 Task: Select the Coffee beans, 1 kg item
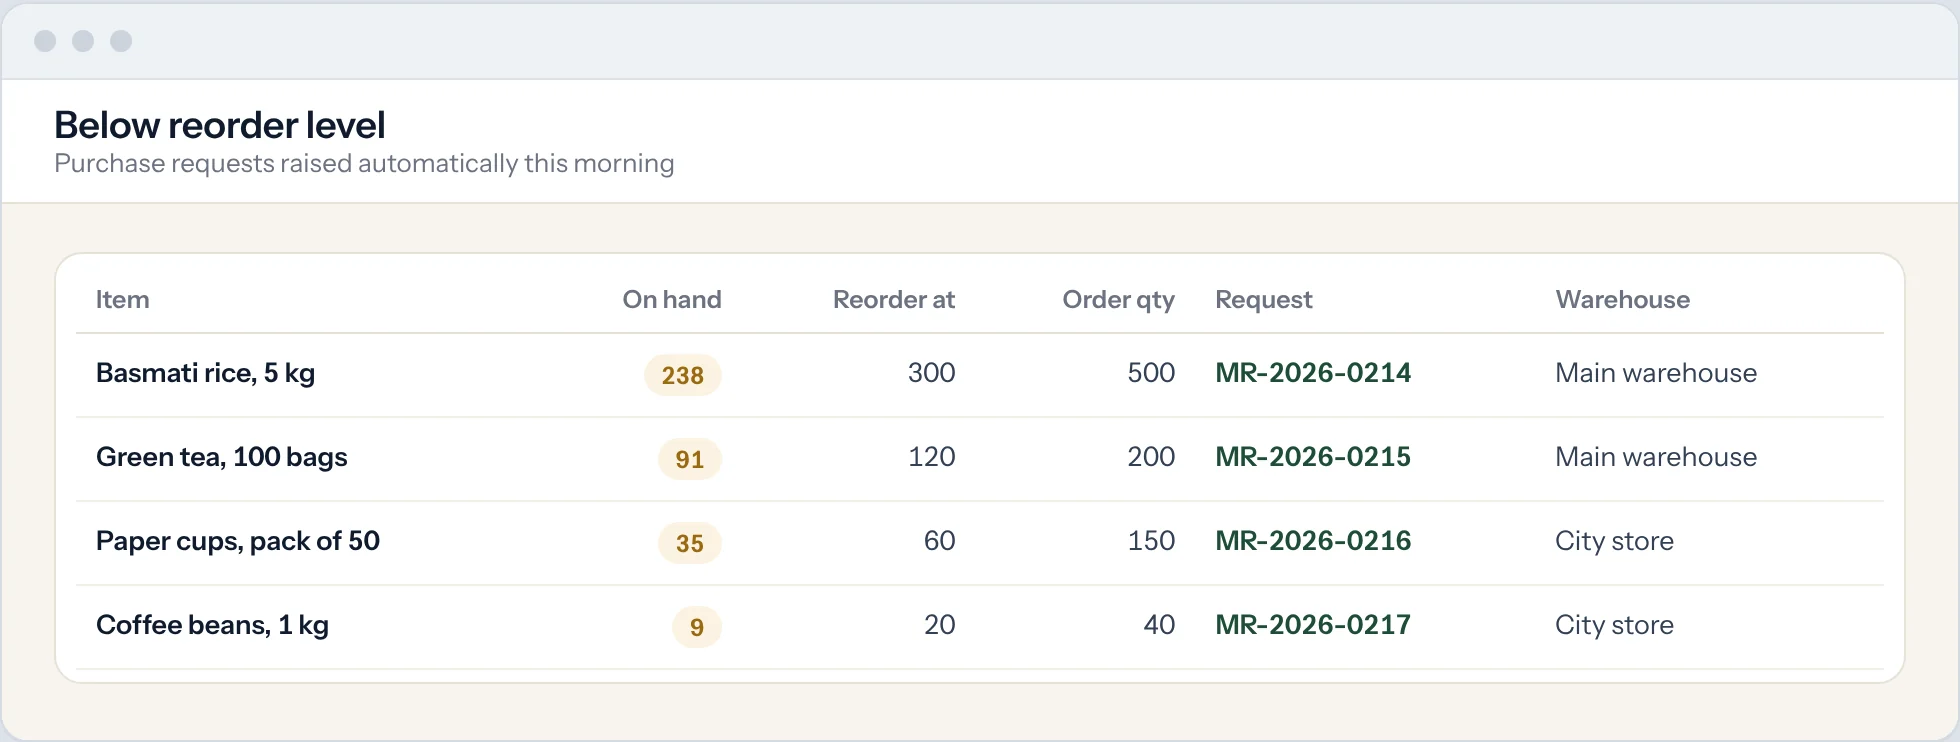[x=212, y=626]
